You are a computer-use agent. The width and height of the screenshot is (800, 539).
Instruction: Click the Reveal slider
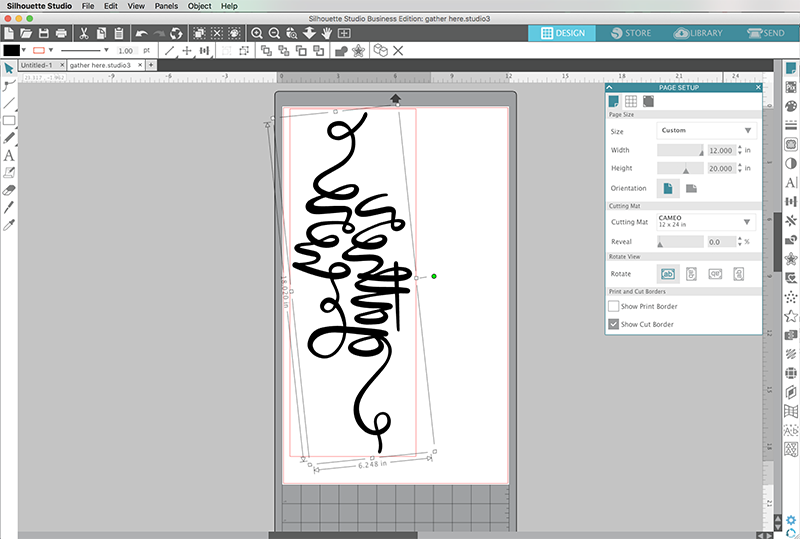coord(680,241)
